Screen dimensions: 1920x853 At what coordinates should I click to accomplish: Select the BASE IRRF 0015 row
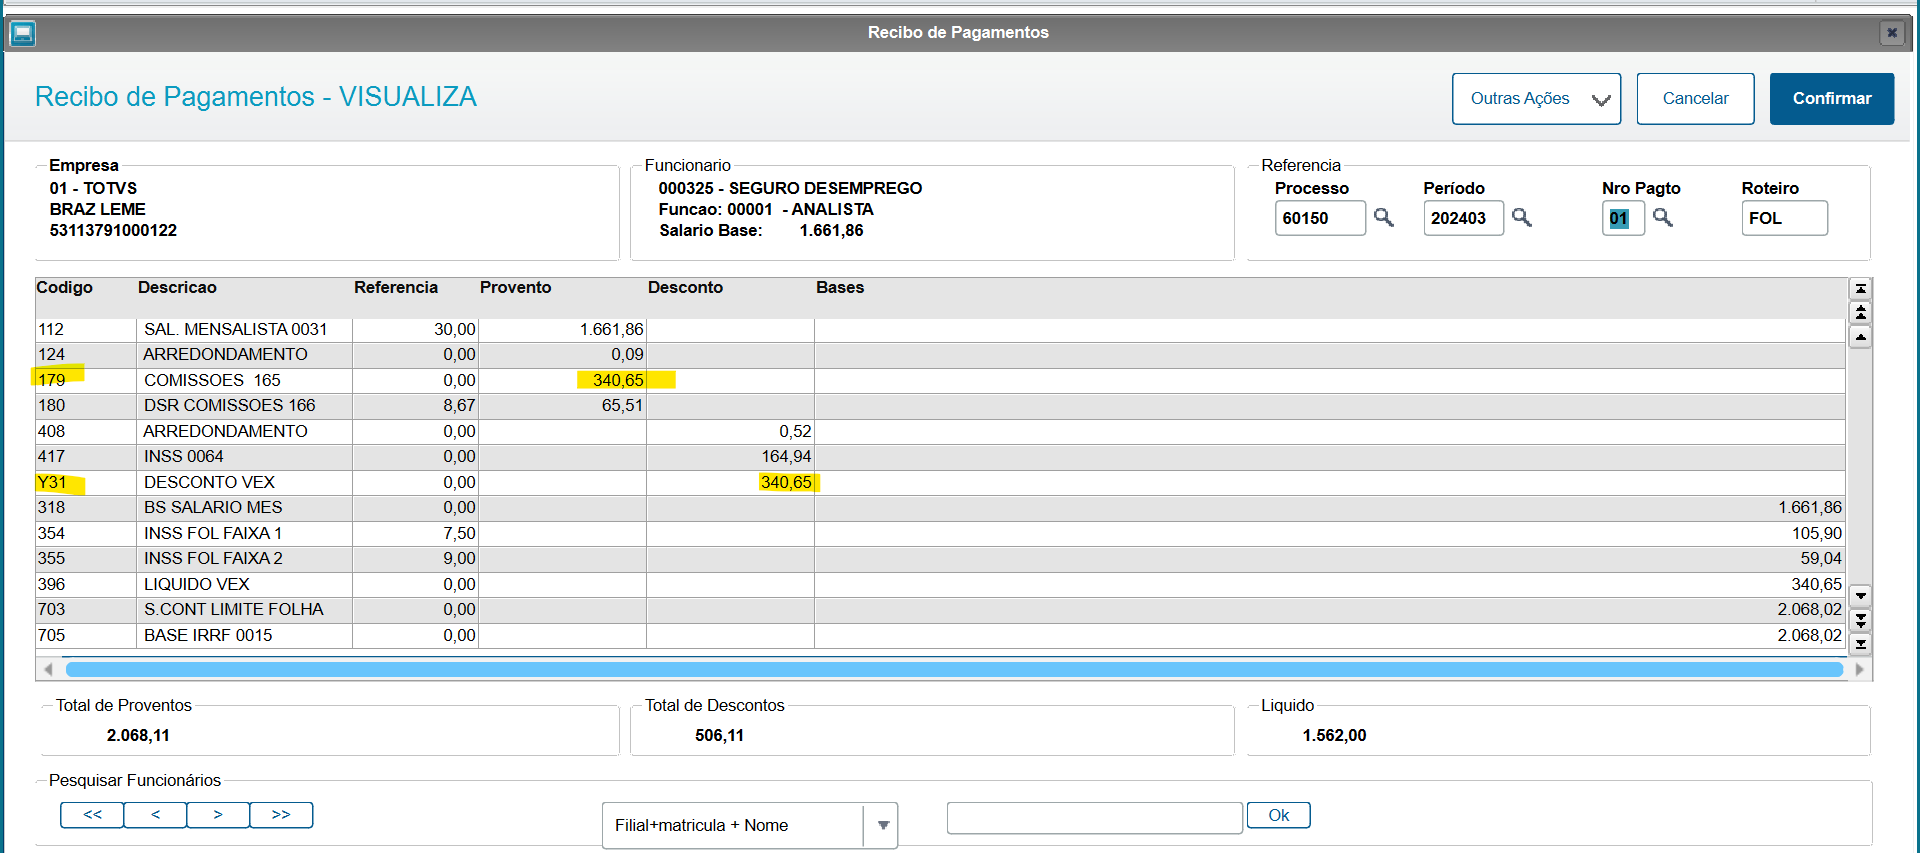click(x=940, y=635)
